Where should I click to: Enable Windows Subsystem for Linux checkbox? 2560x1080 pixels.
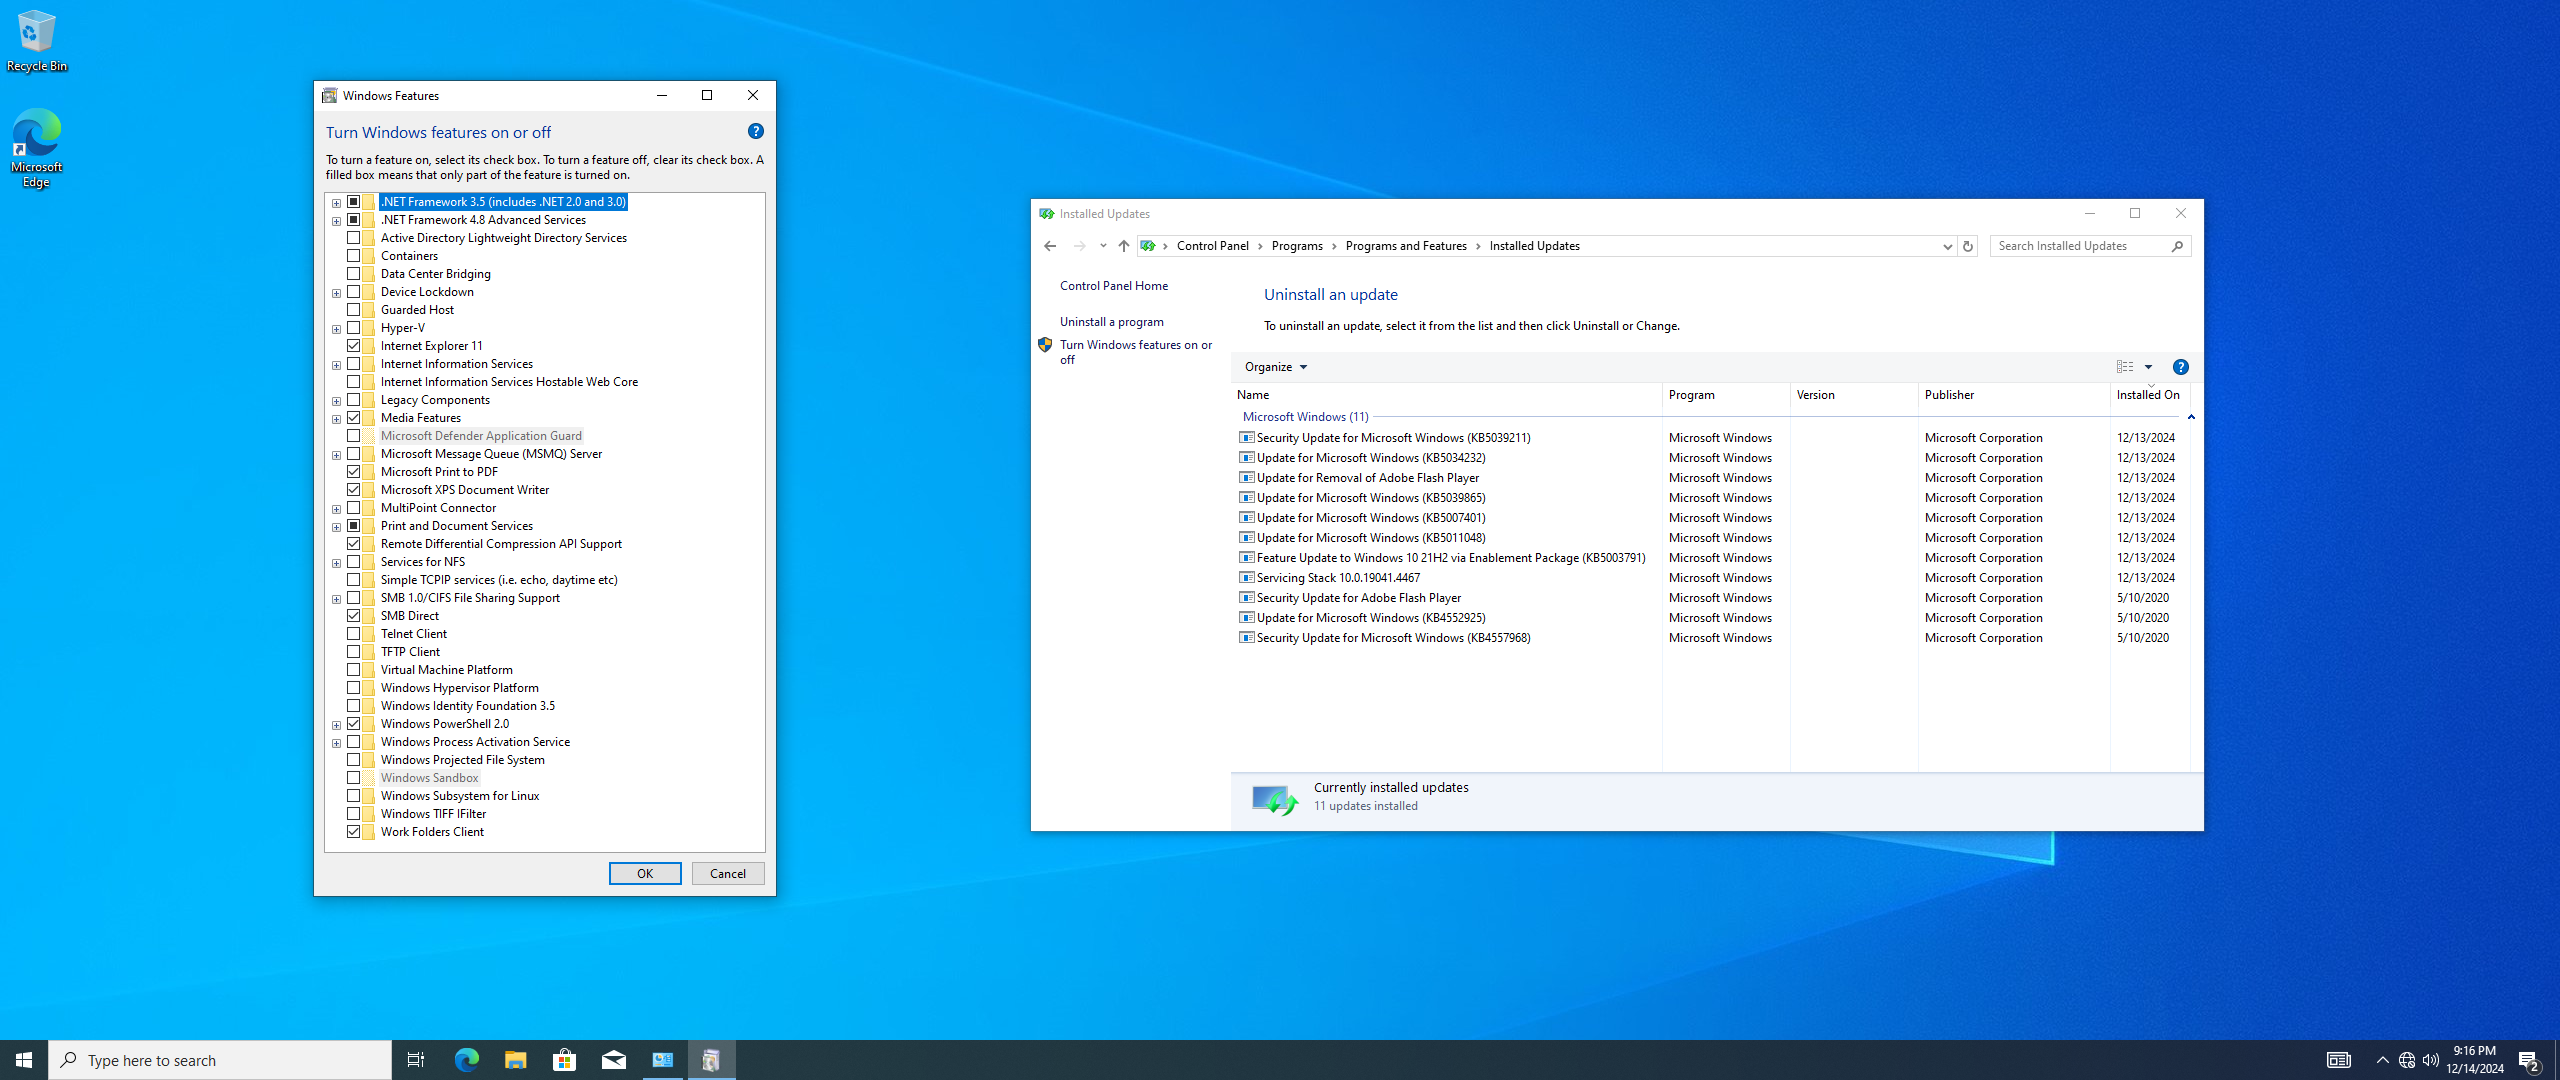[354, 796]
